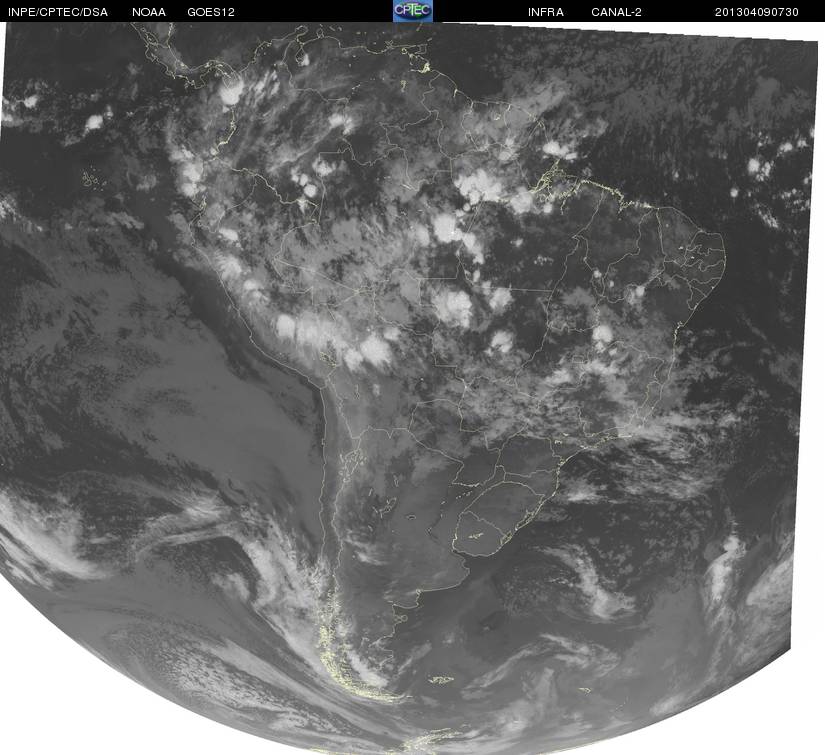Viewport: 825px width, 755px height.
Task: Click the CPTEC logo in the header
Action: [413, 11]
